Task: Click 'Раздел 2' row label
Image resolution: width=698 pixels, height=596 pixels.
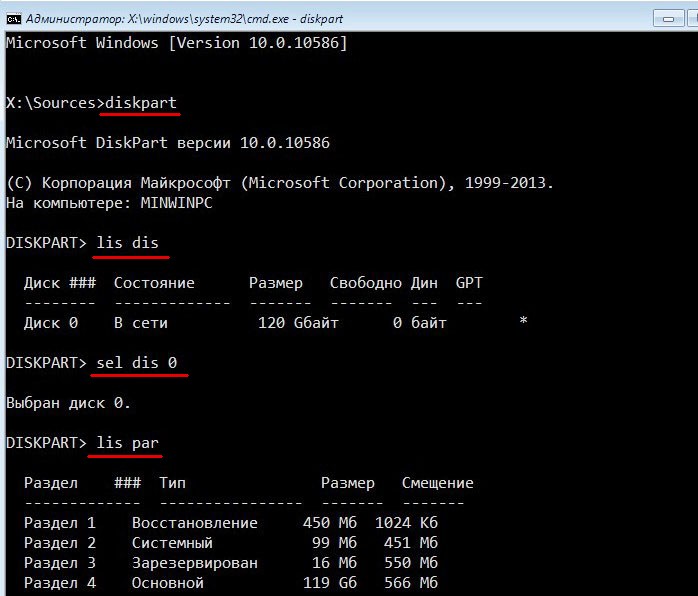Action: (x=60, y=543)
